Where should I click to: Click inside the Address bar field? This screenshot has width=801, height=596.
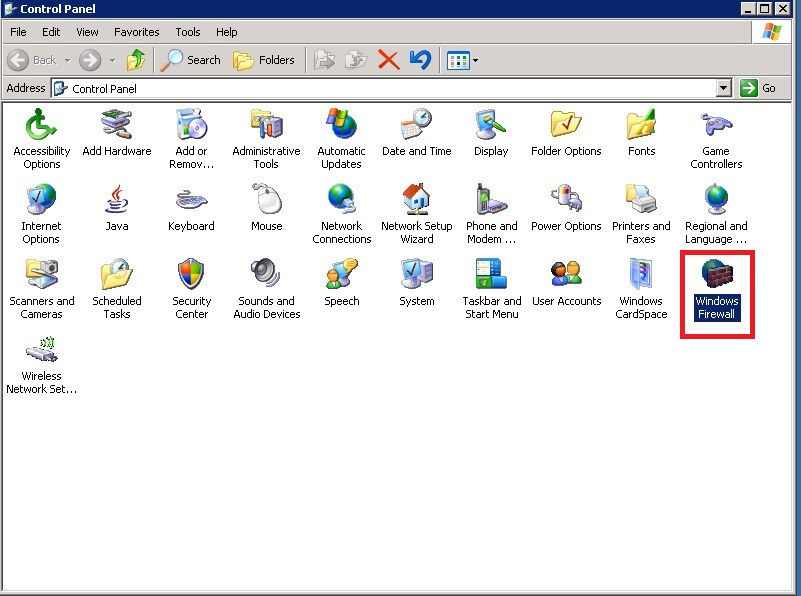[x=384, y=88]
